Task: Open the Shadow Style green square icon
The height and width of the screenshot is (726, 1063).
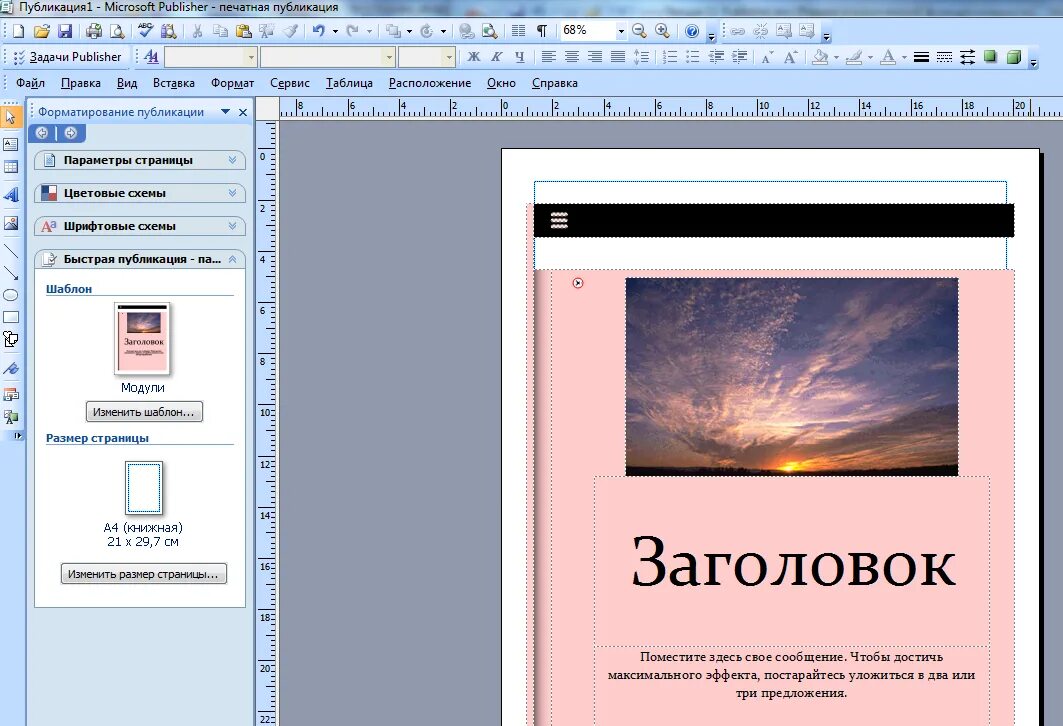Action: pyautogui.click(x=990, y=57)
